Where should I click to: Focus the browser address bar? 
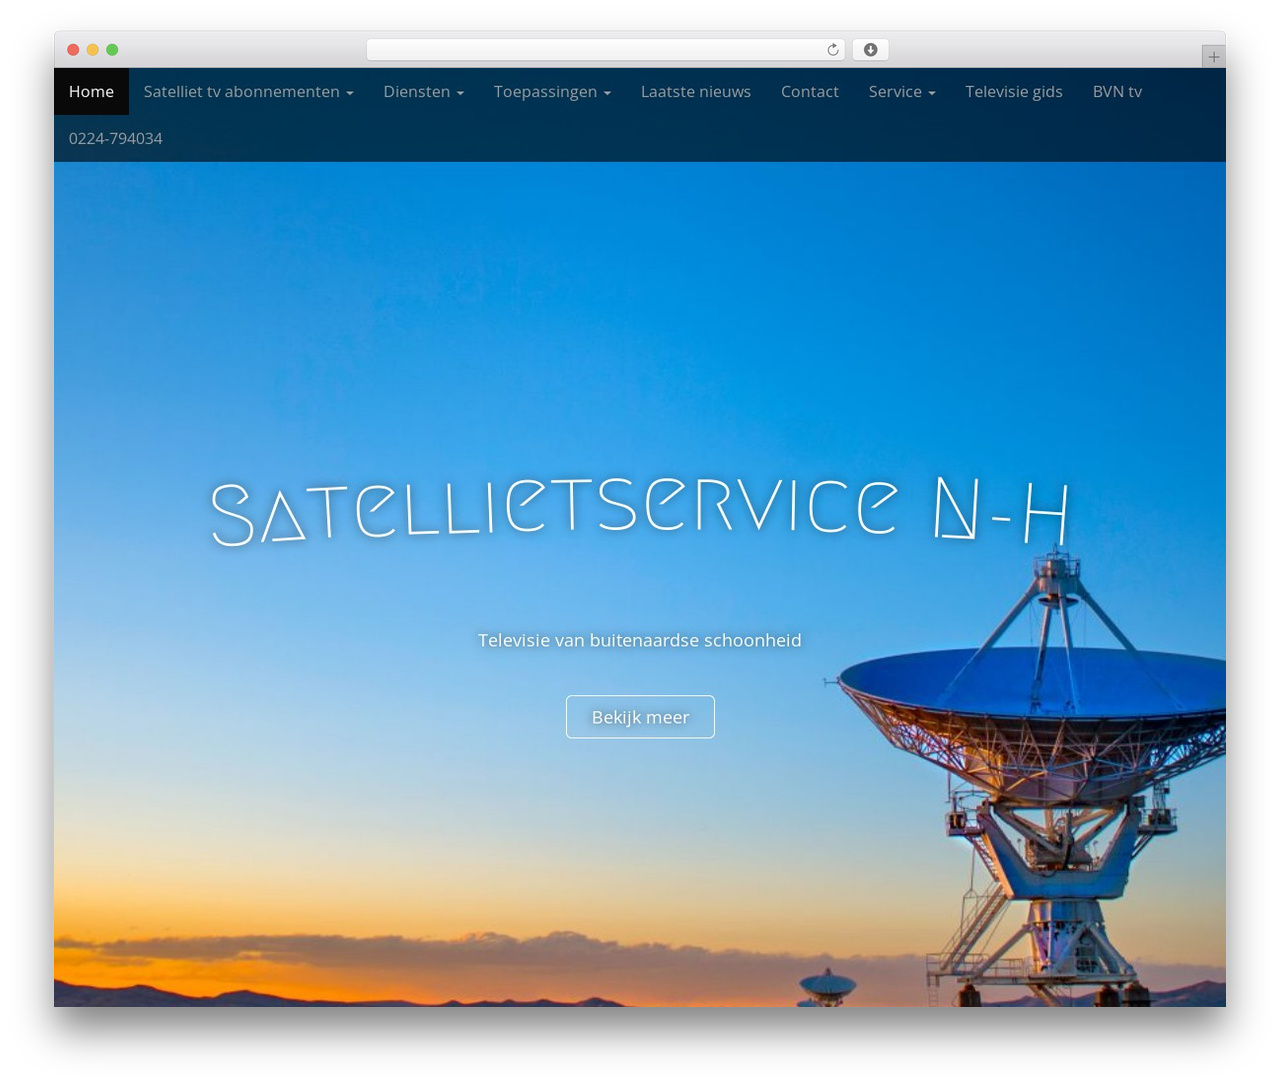pos(605,50)
